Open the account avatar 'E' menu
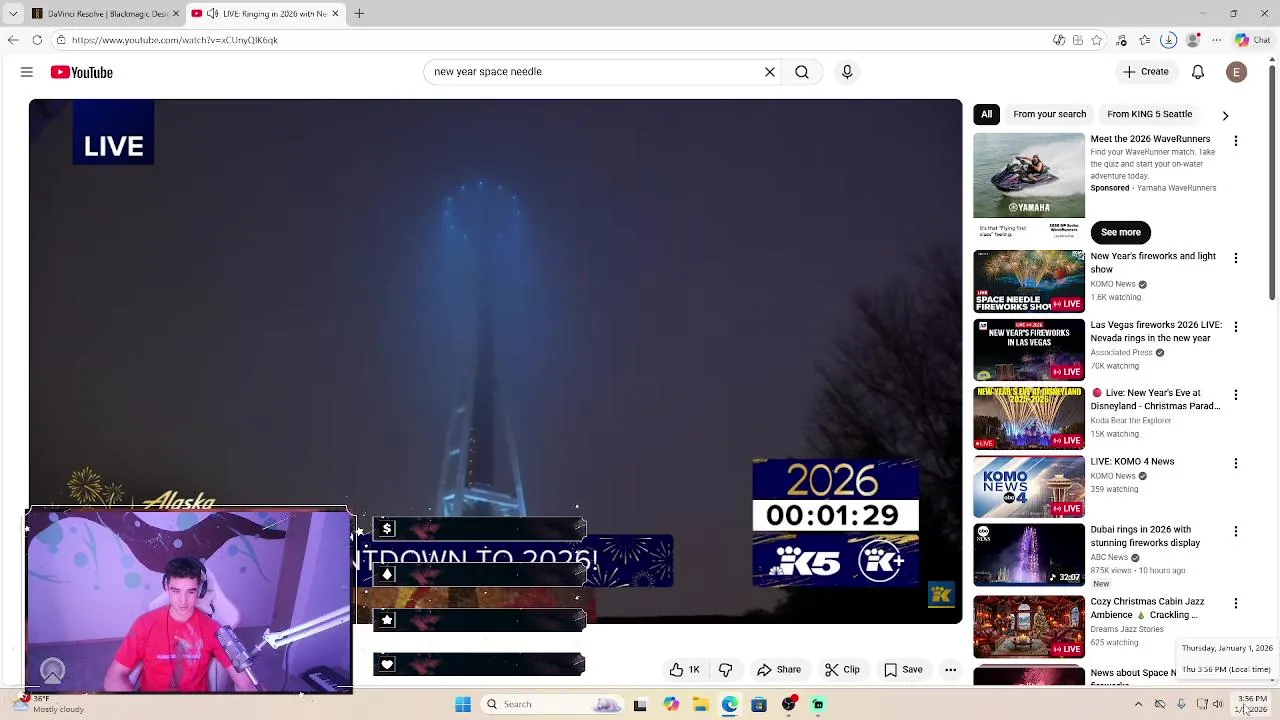Viewport: 1280px width, 720px height. point(1237,72)
